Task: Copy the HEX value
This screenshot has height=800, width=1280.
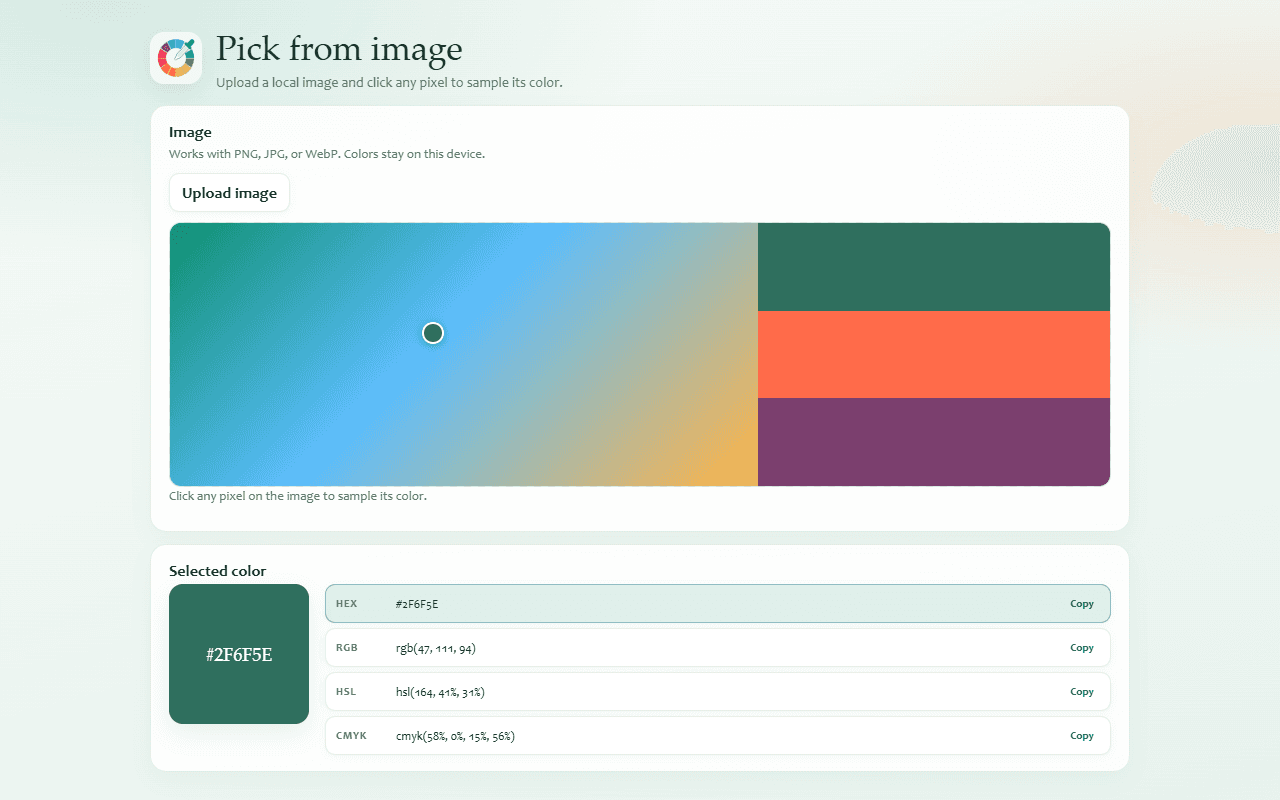Action: 1082,604
